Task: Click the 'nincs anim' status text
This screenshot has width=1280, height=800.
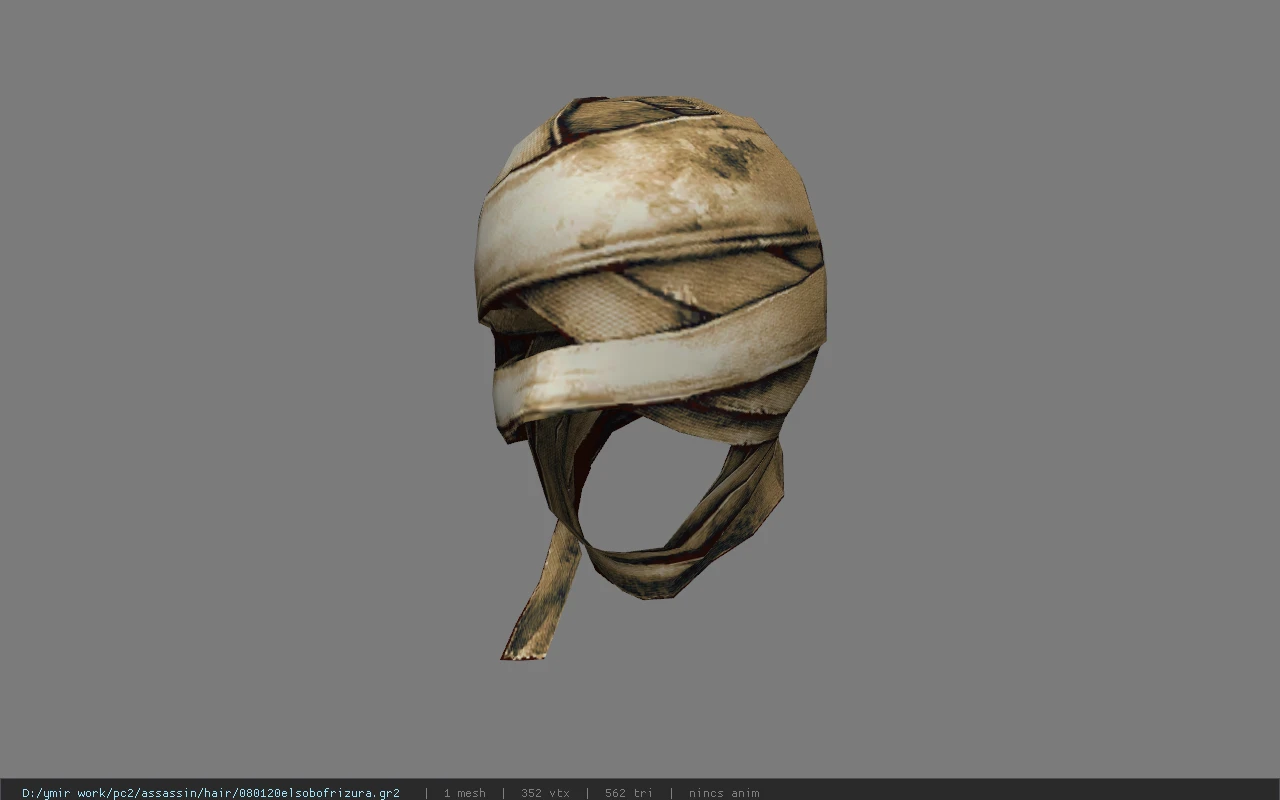Action: click(724, 793)
